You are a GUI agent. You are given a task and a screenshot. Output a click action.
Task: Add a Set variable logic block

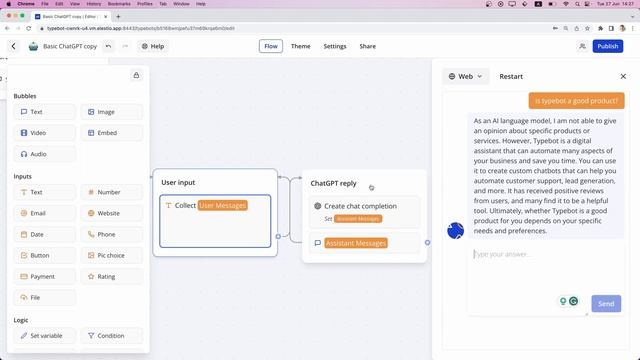[44, 336]
